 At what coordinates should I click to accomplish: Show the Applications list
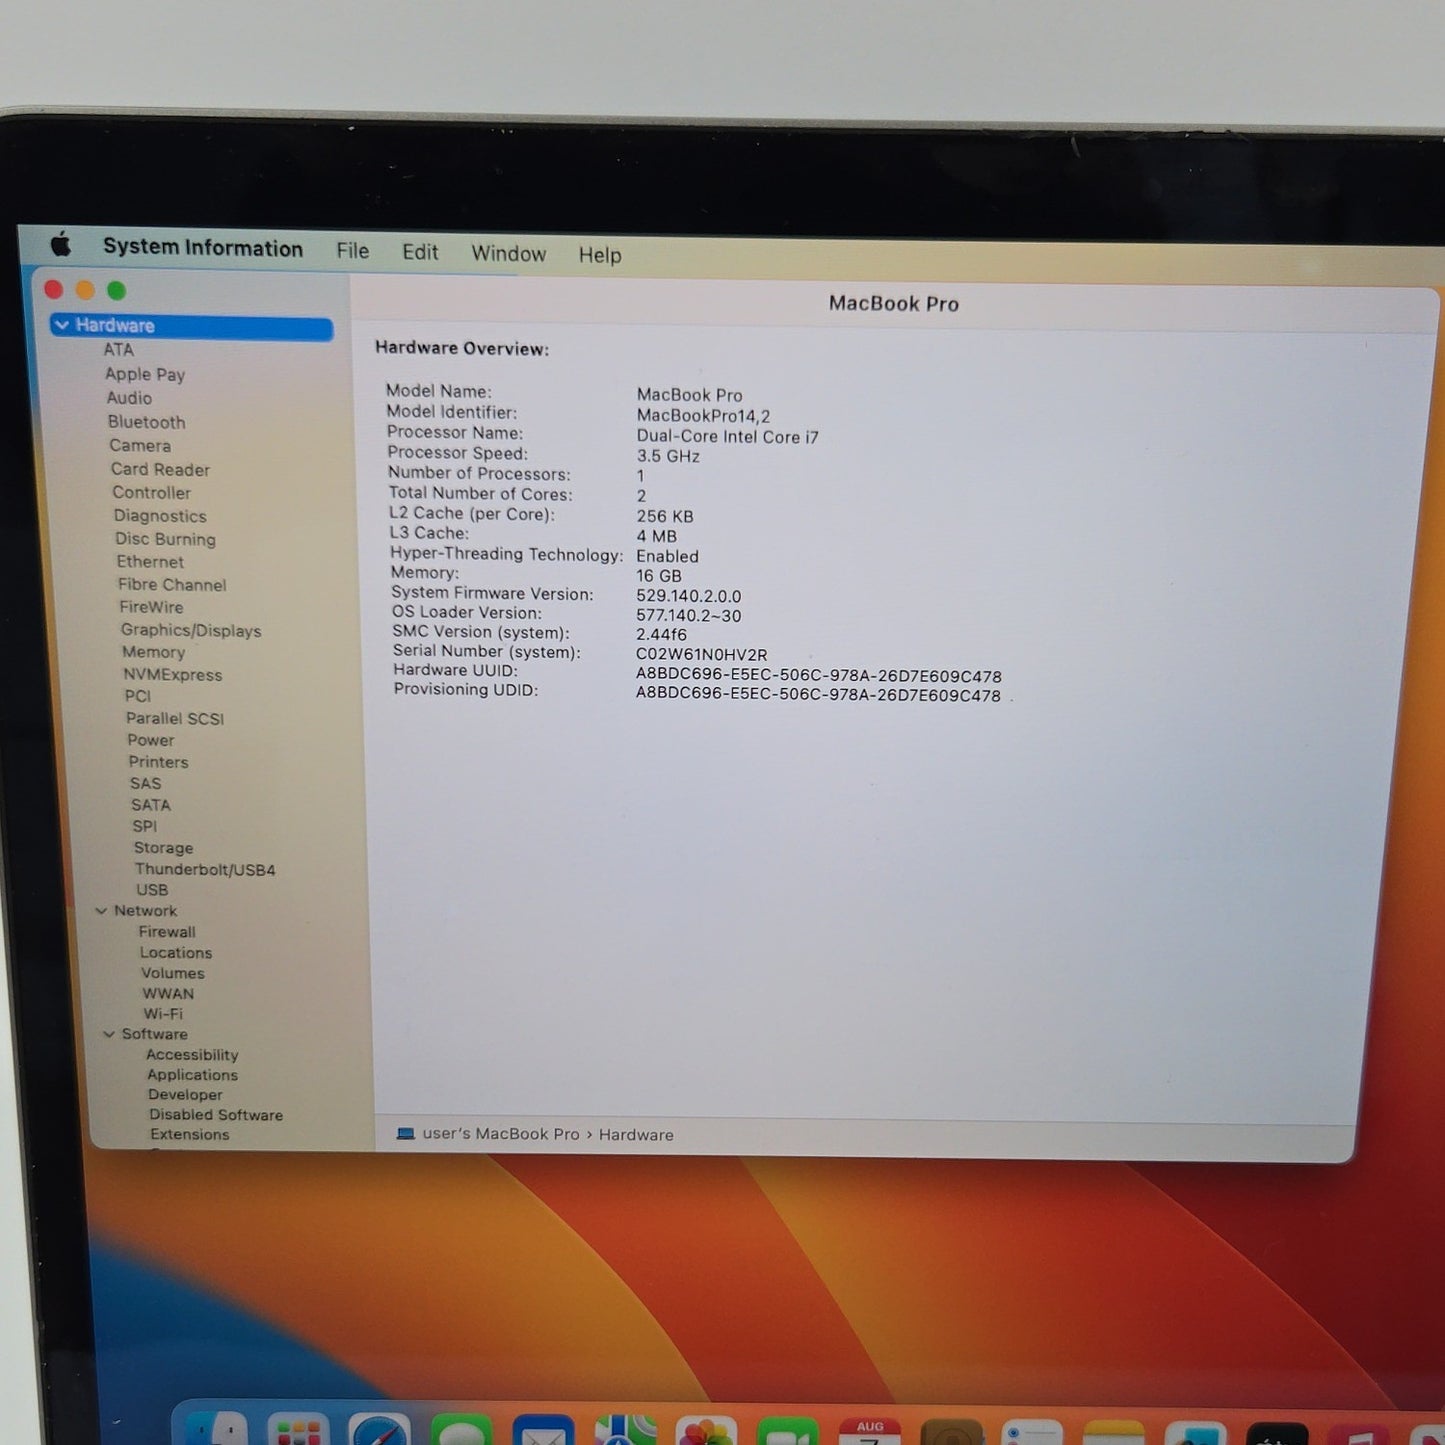(x=193, y=1075)
